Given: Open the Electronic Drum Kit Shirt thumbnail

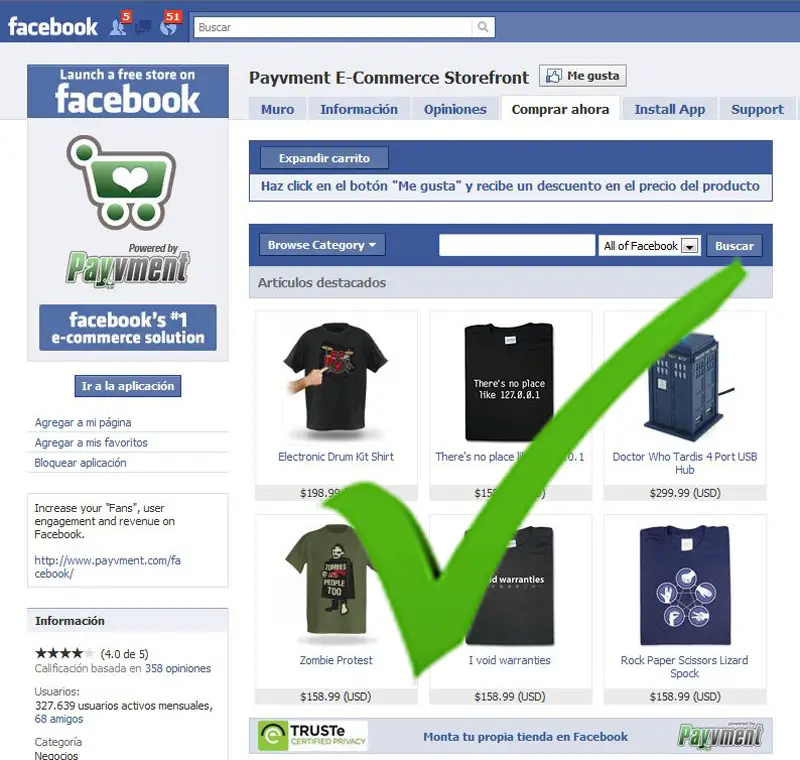Looking at the screenshot, I should tap(336, 381).
